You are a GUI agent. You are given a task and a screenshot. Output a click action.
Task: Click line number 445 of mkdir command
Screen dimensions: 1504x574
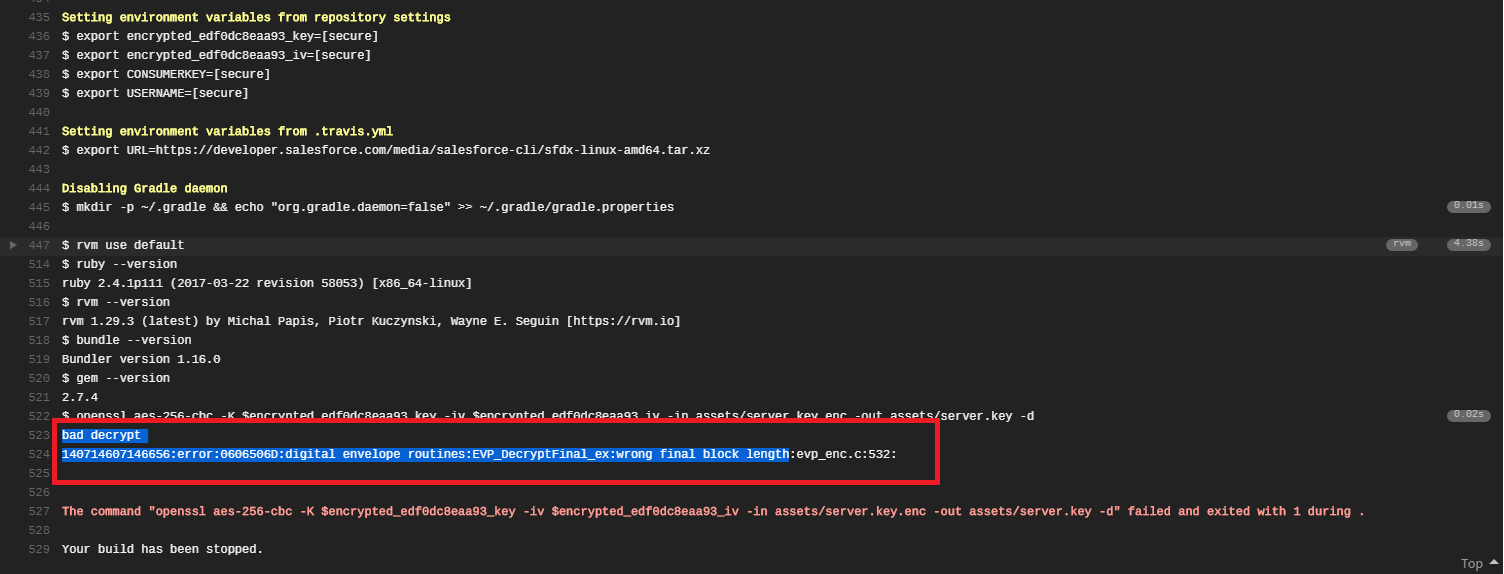(41, 207)
